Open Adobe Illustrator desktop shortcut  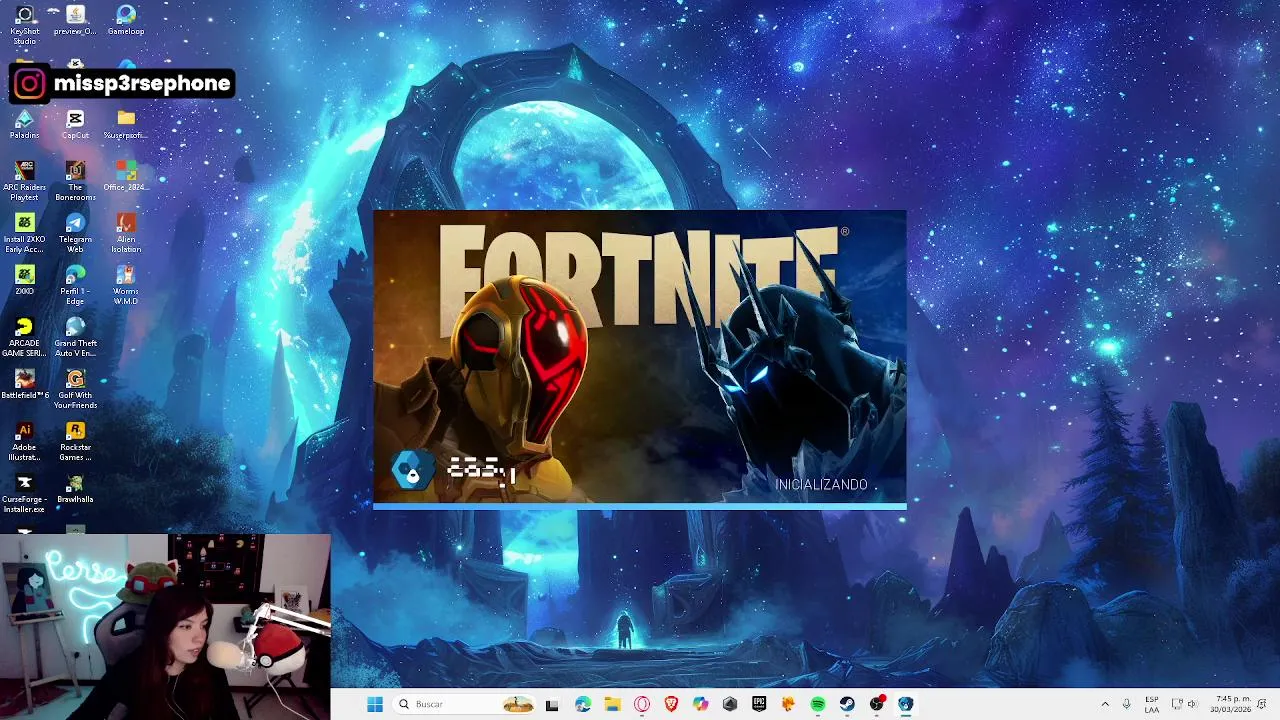[24, 442]
